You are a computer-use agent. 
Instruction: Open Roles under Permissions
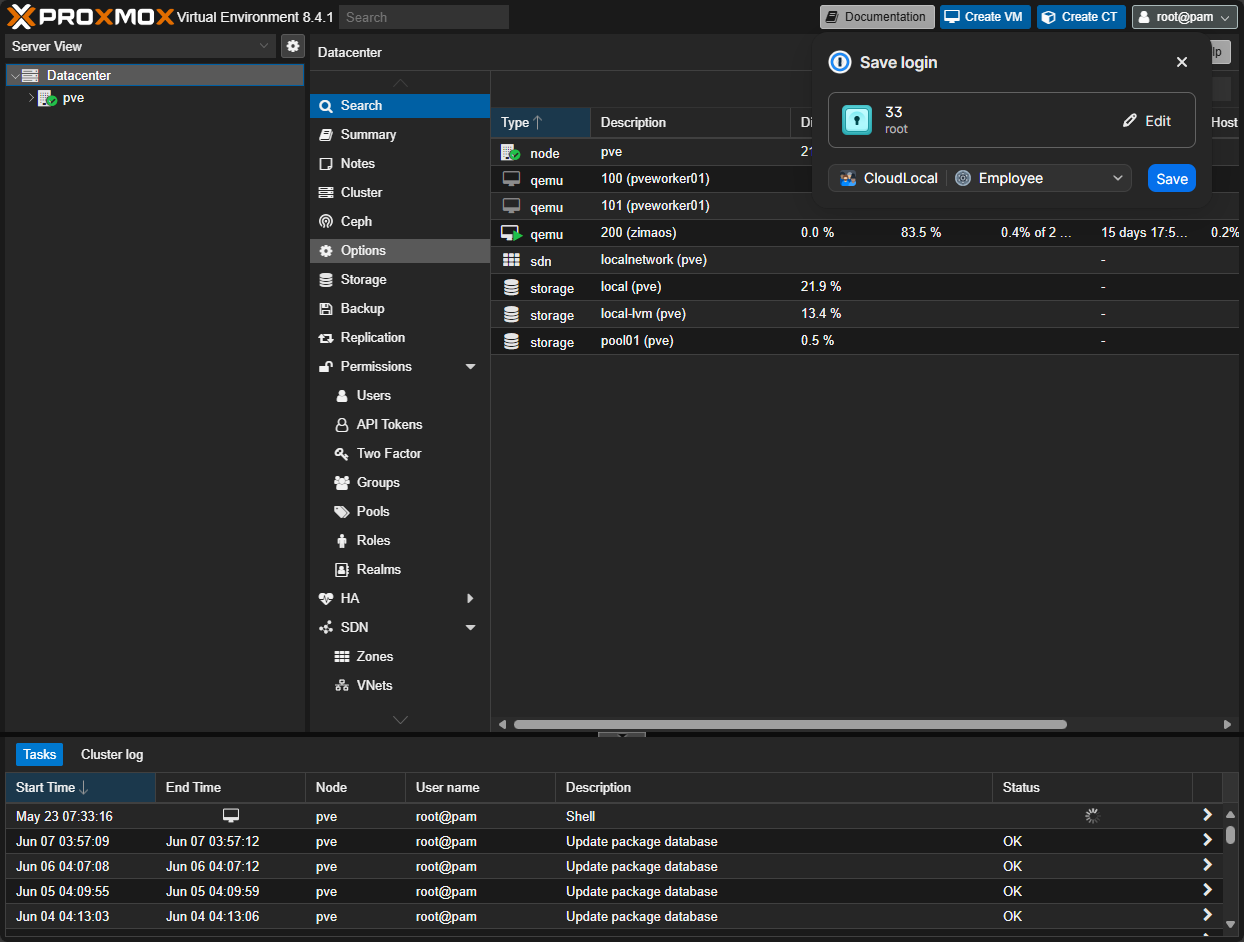coord(400,540)
